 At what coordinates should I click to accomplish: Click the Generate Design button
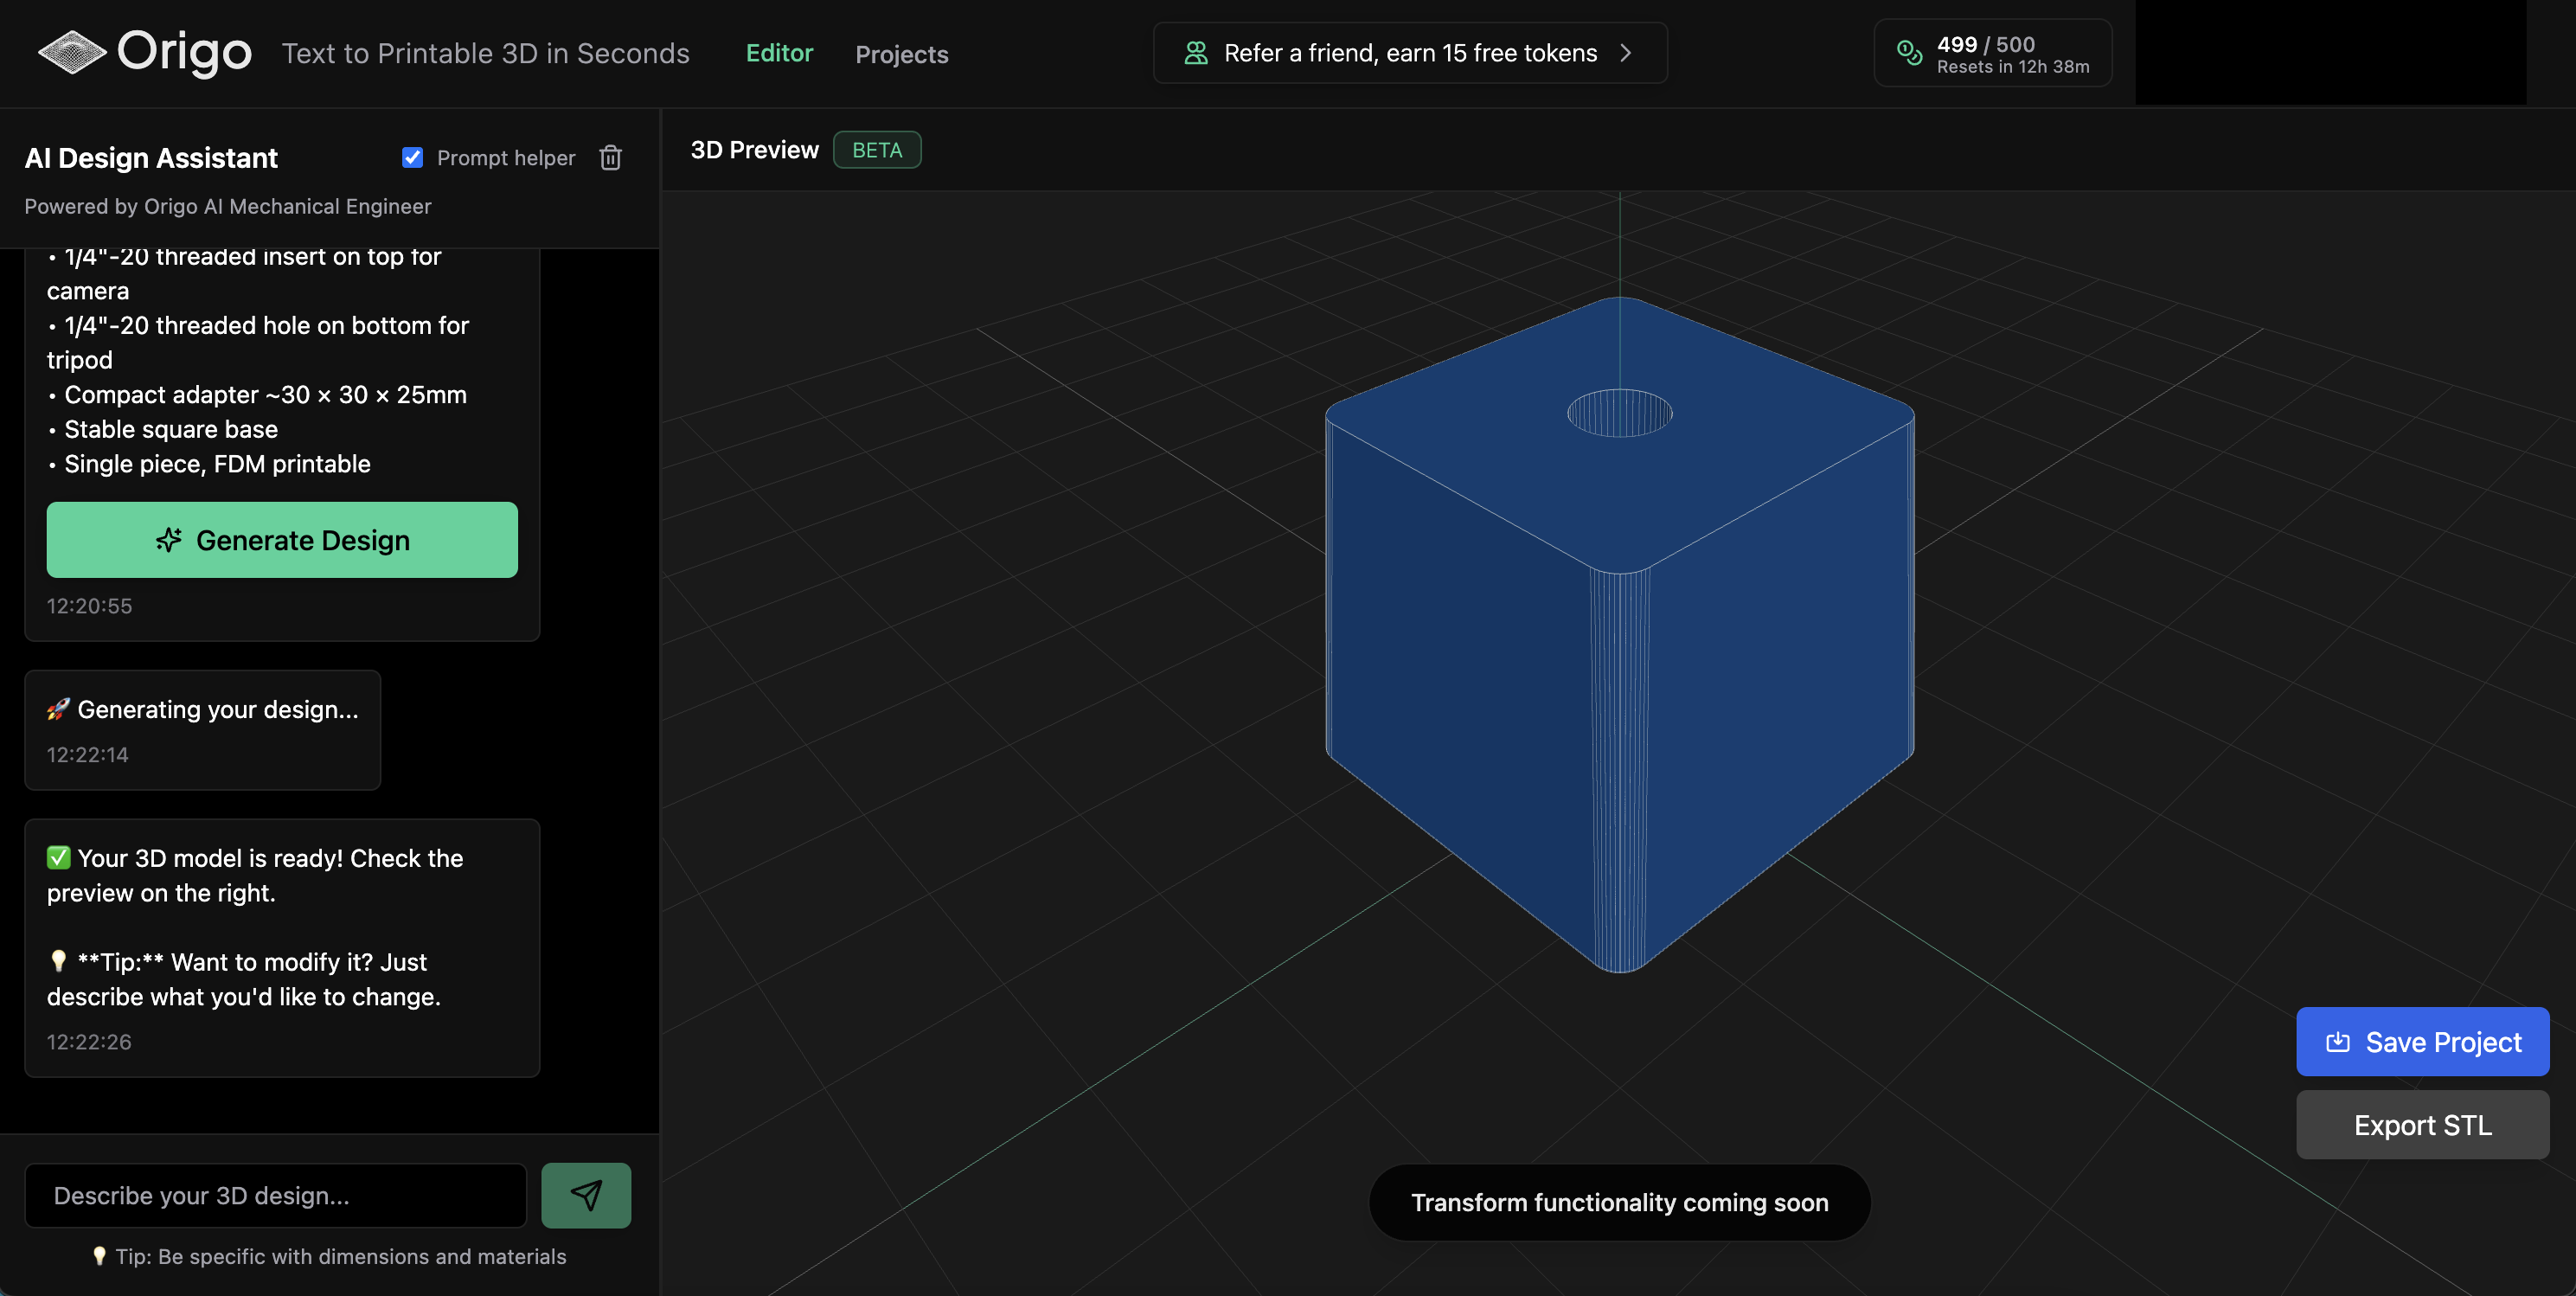pyautogui.click(x=282, y=540)
